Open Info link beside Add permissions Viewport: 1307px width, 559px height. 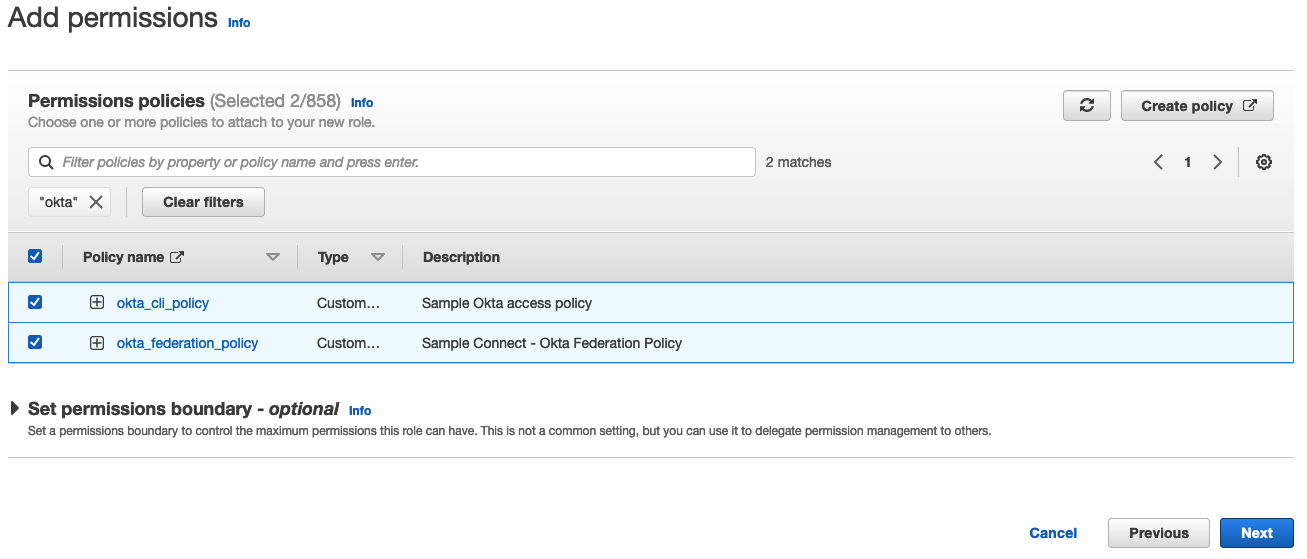click(x=239, y=23)
